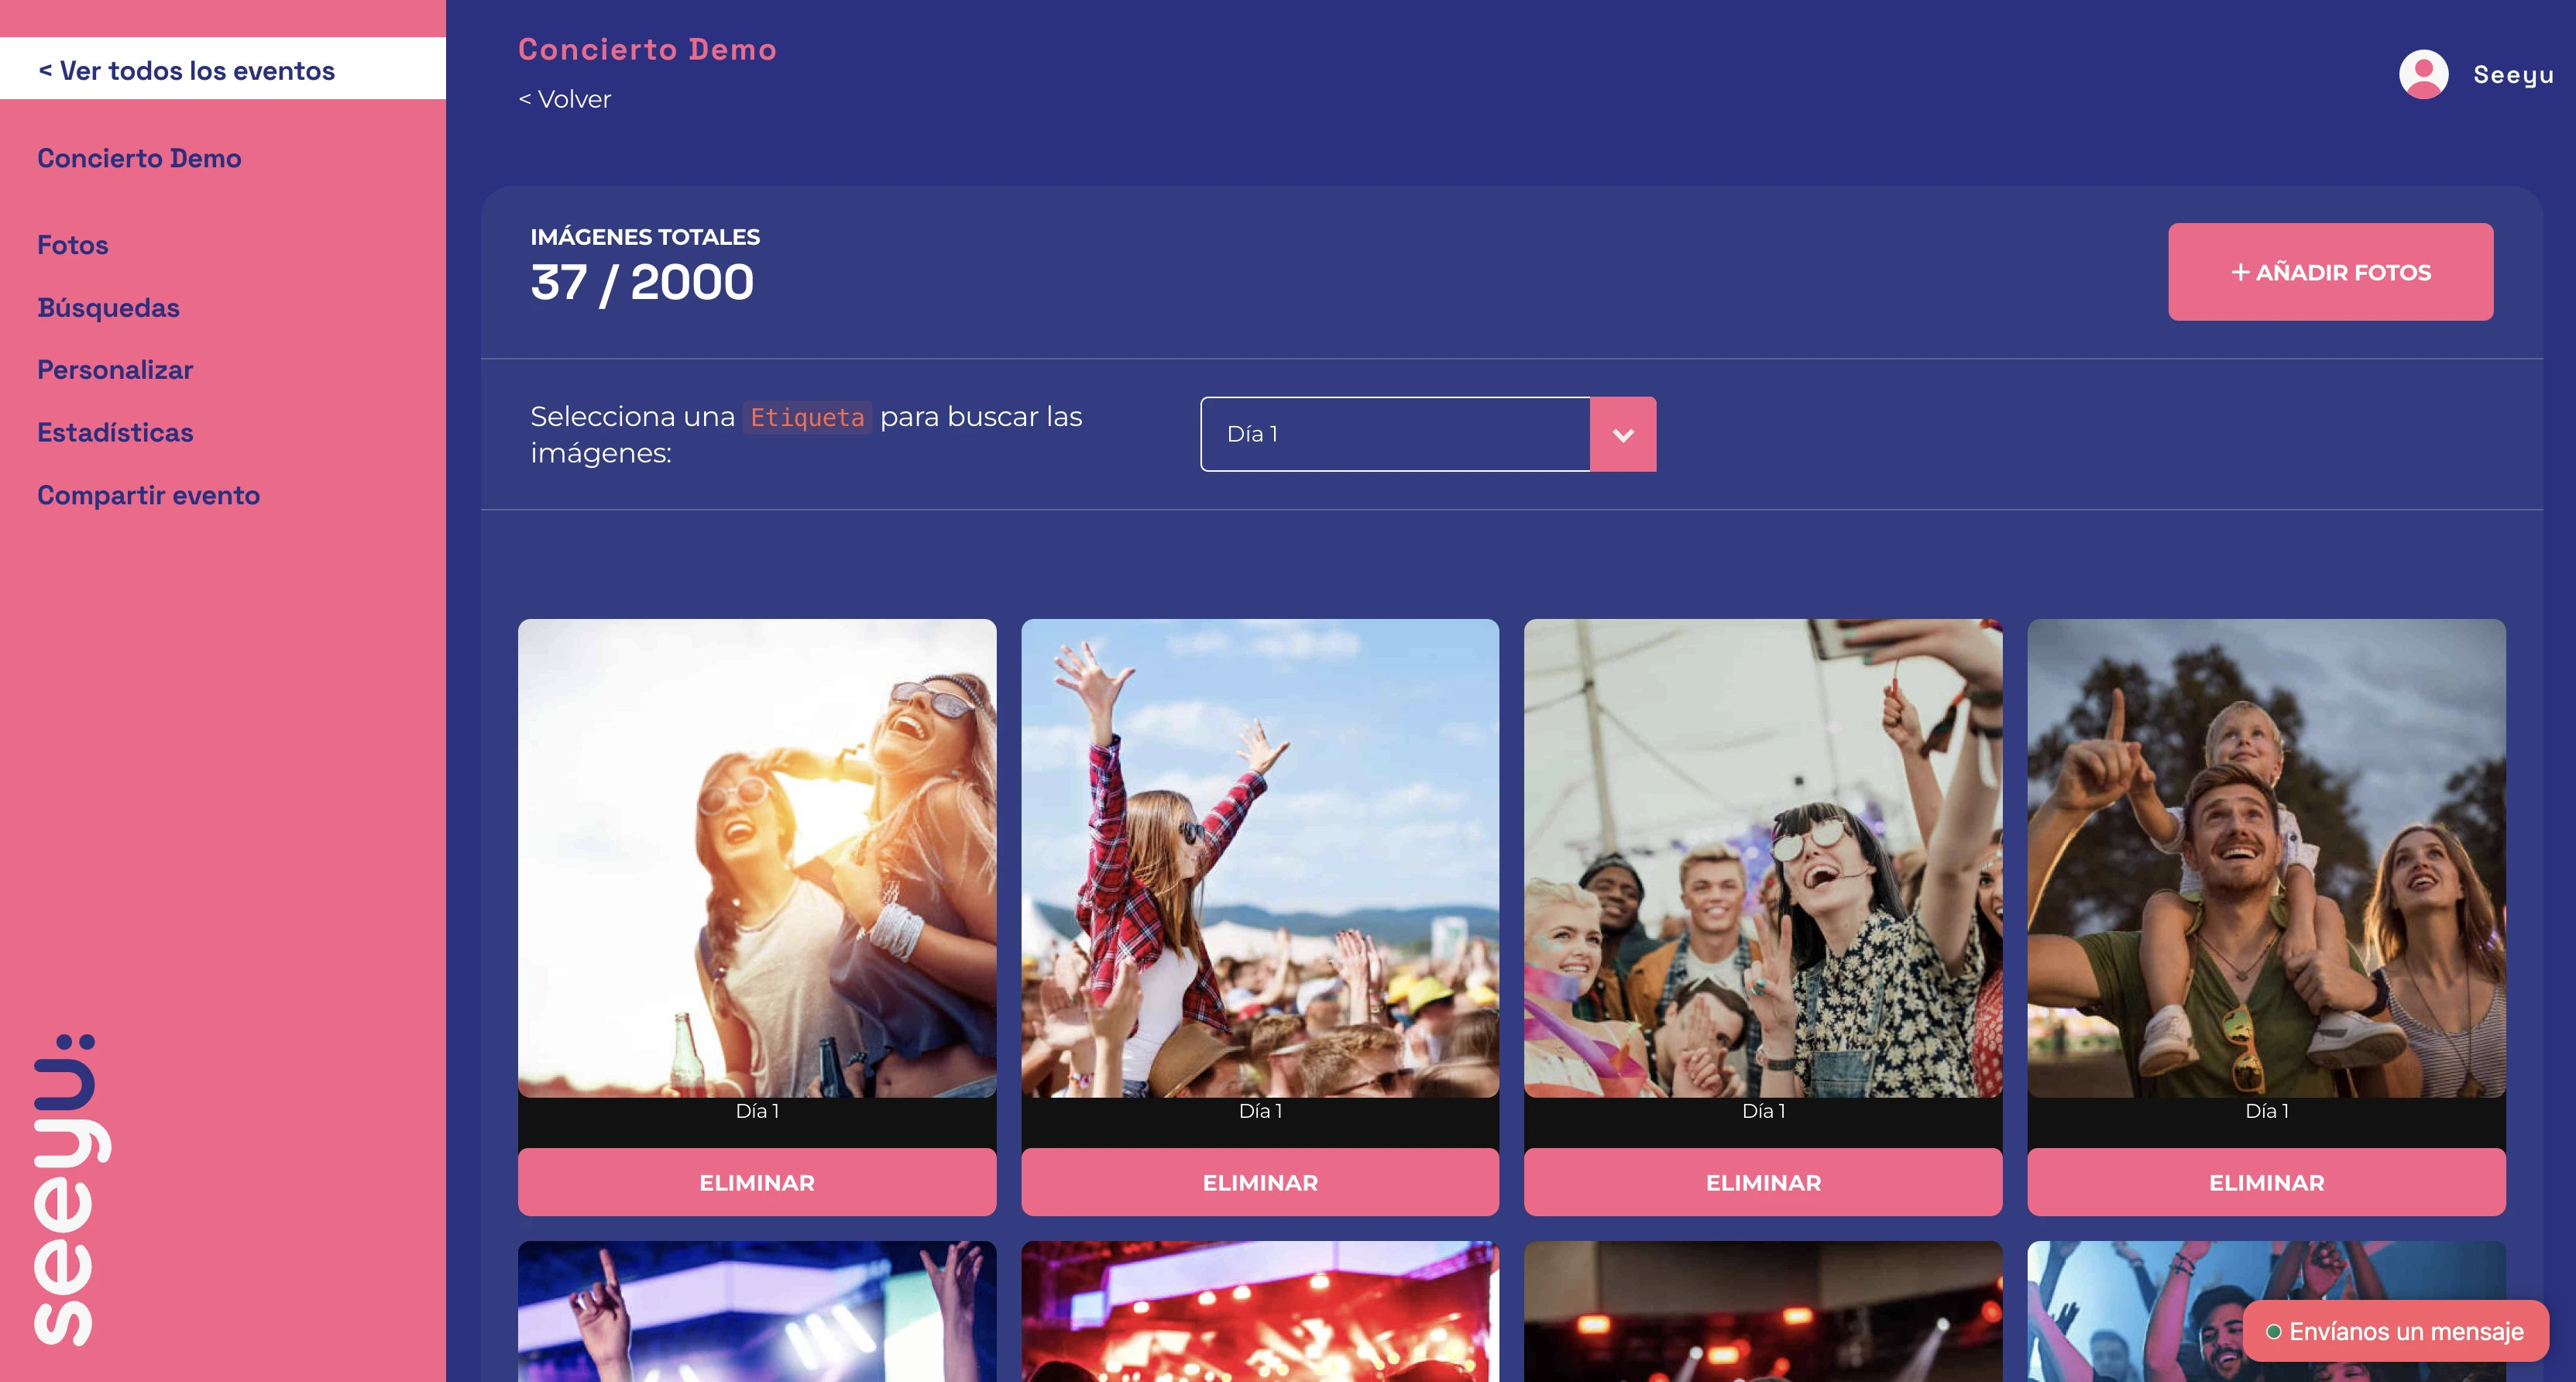Open the Personalizar menu item

click(115, 370)
